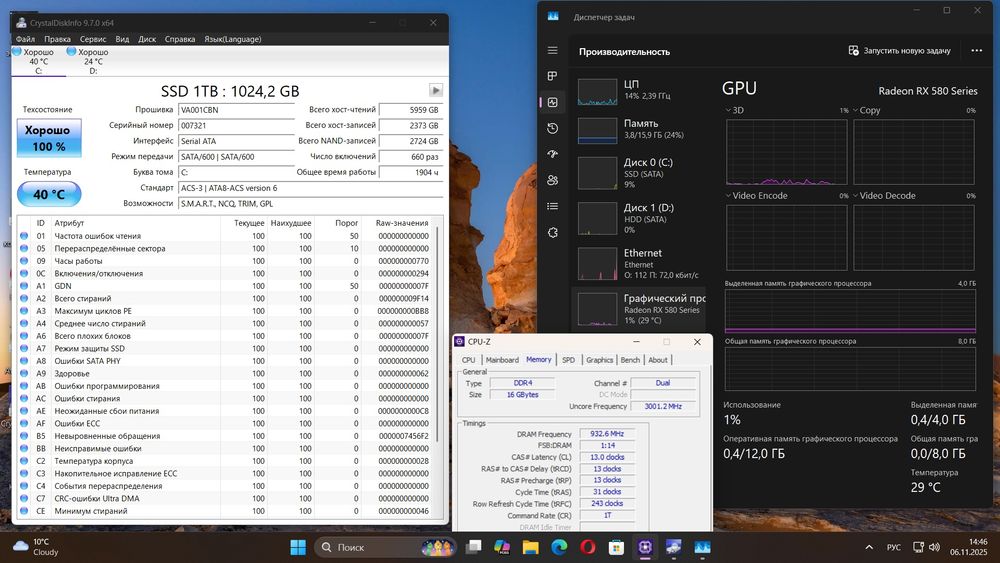Image resolution: width=1000 pixels, height=563 pixels.
Task: Open the Services icon in Task Manager
Action: coord(552,233)
